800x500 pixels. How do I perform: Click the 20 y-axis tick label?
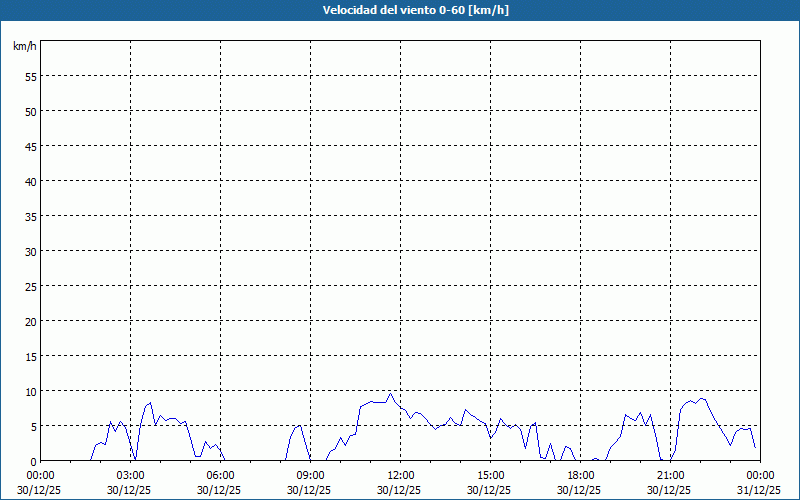click(30, 321)
